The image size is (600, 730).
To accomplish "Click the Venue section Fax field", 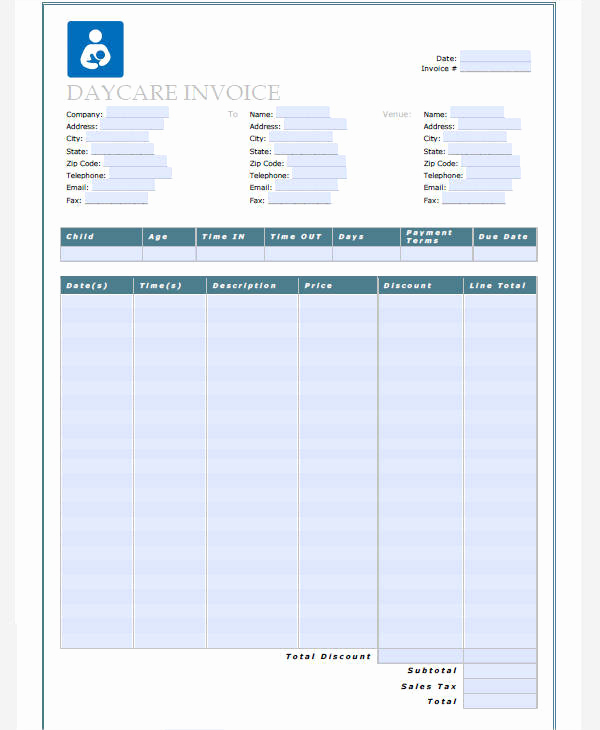I will [473, 198].
